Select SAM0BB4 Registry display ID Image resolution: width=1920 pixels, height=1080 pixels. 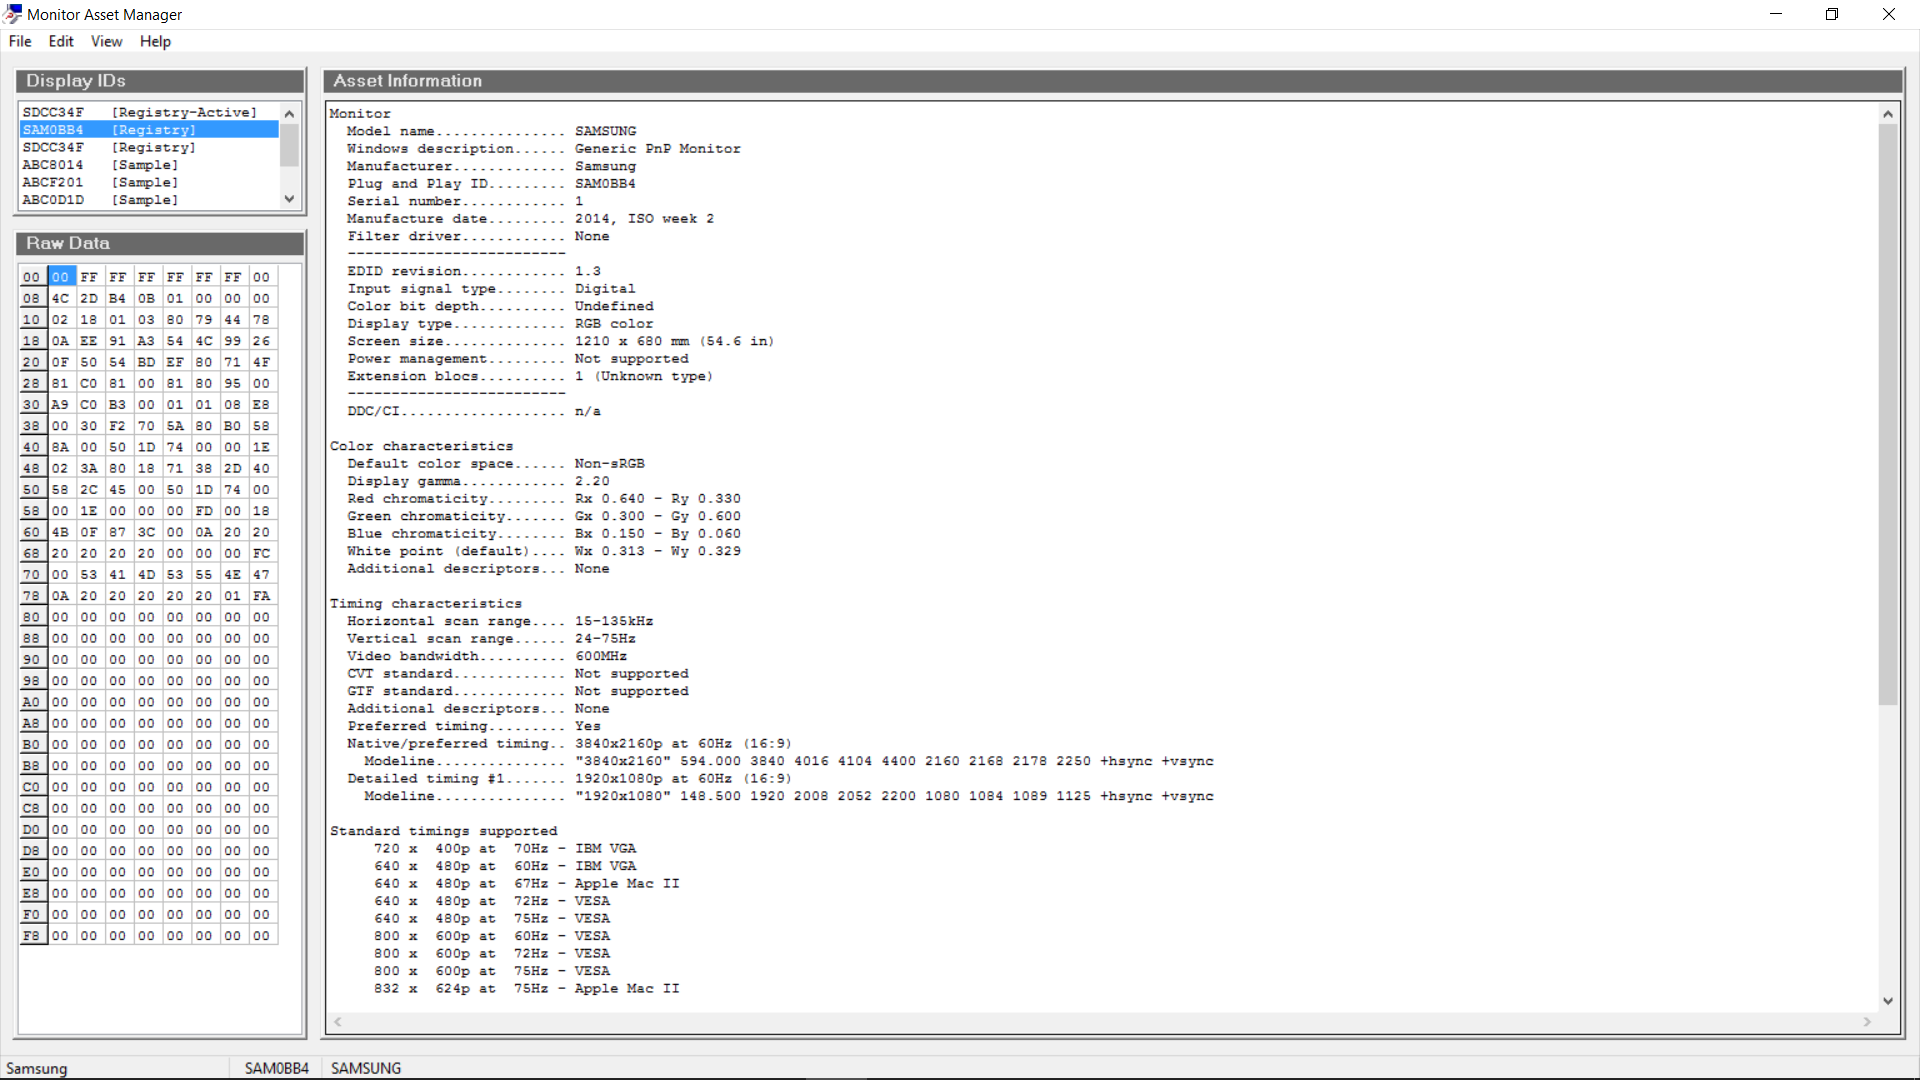(149, 130)
